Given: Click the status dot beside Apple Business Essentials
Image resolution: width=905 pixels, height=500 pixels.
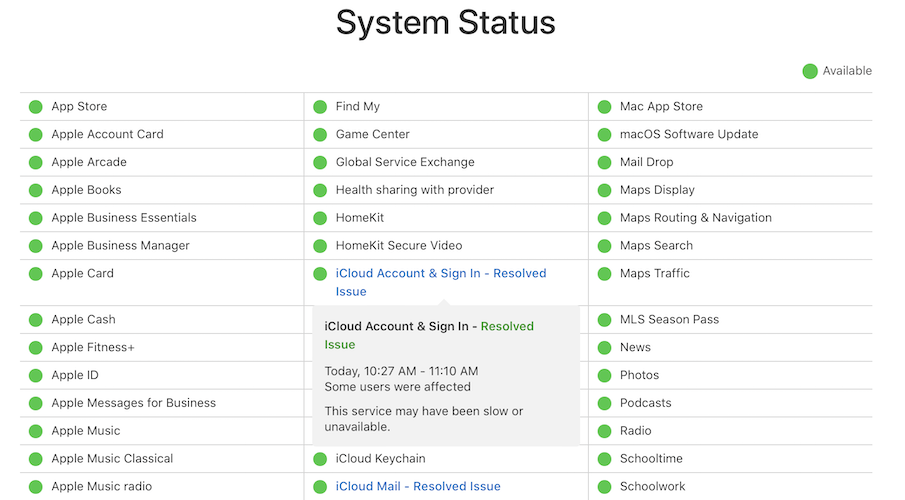Looking at the screenshot, I should pyautogui.click(x=36, y=218).
